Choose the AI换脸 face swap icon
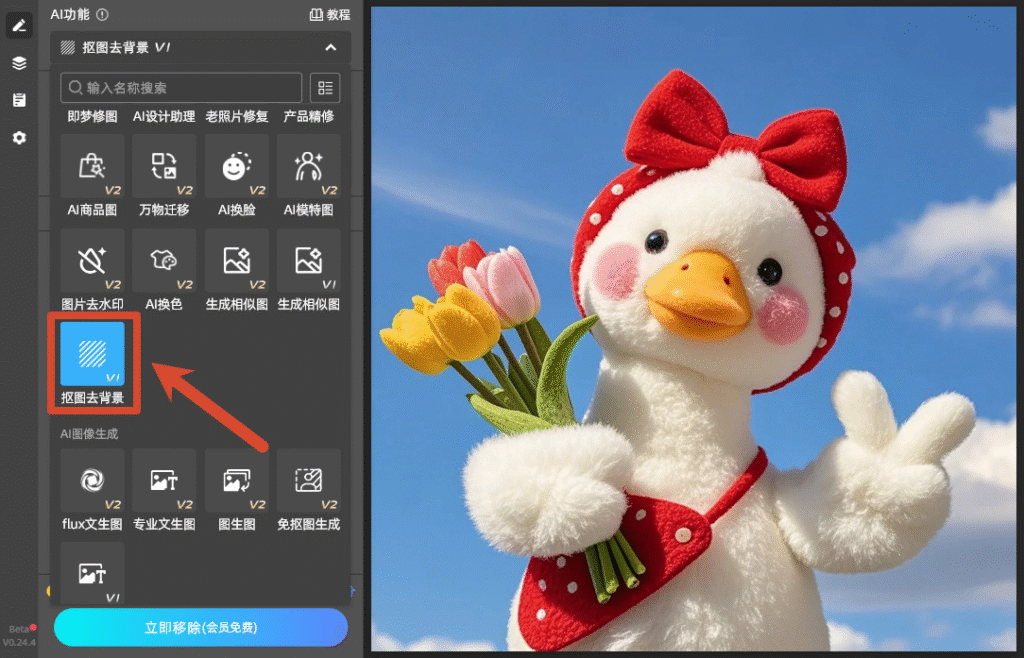Viewport: 1024px width, 658px height. pyautogui.click(x=236, y=166)
